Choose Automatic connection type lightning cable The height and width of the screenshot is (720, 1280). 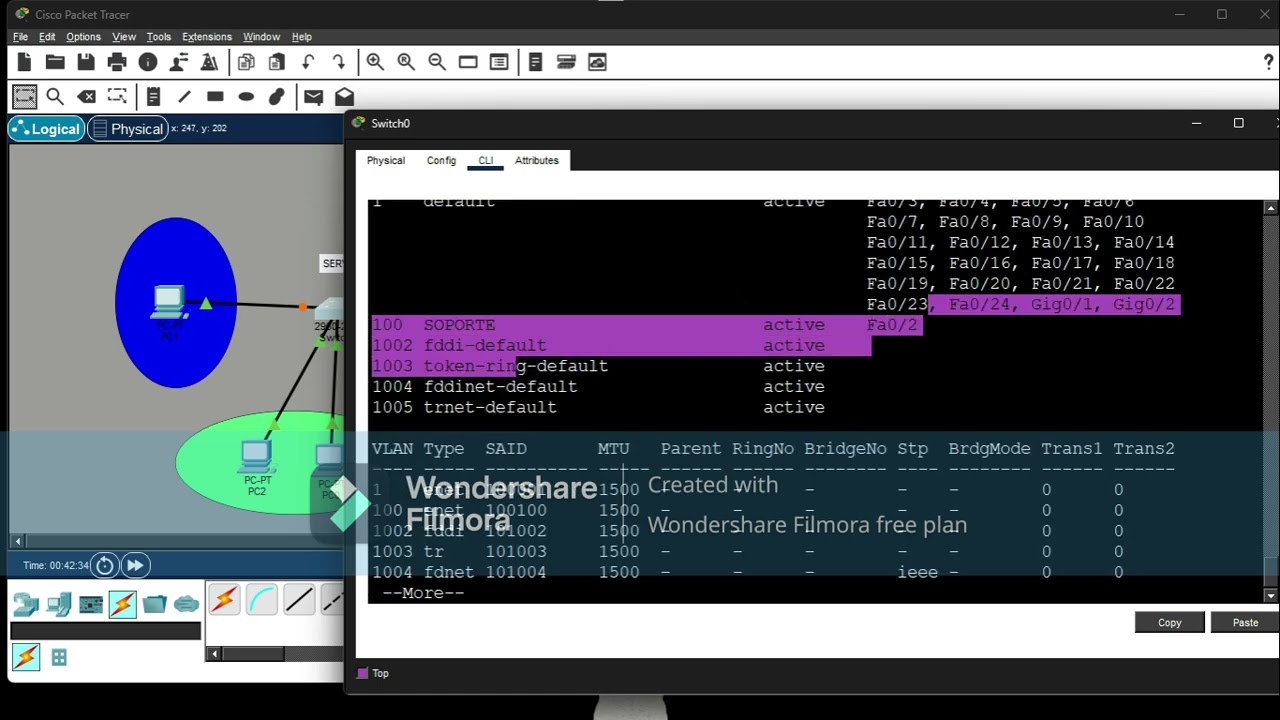(224, 599)
